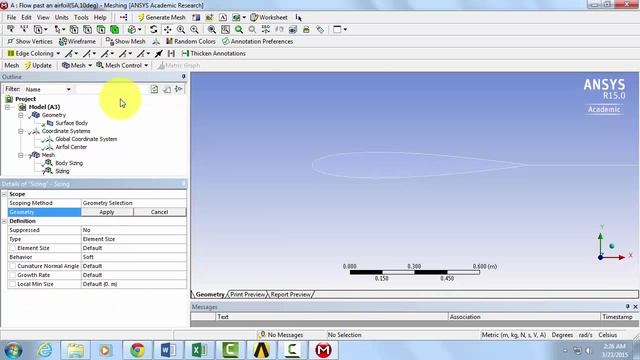Open the Units menu
The width and height of the screenshot is (640, 360).
click(61, 18)
